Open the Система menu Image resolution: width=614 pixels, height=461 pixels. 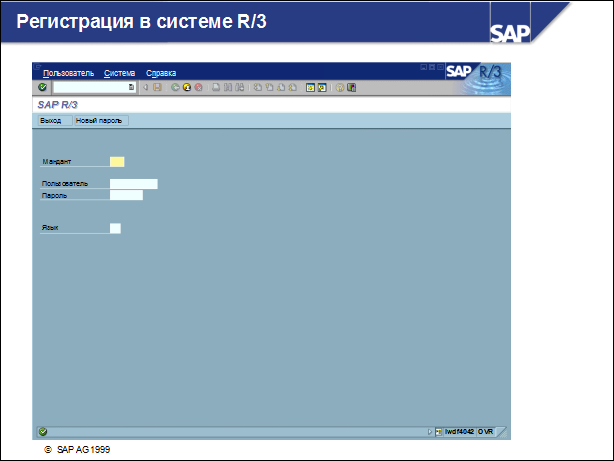tap(119, 73)
